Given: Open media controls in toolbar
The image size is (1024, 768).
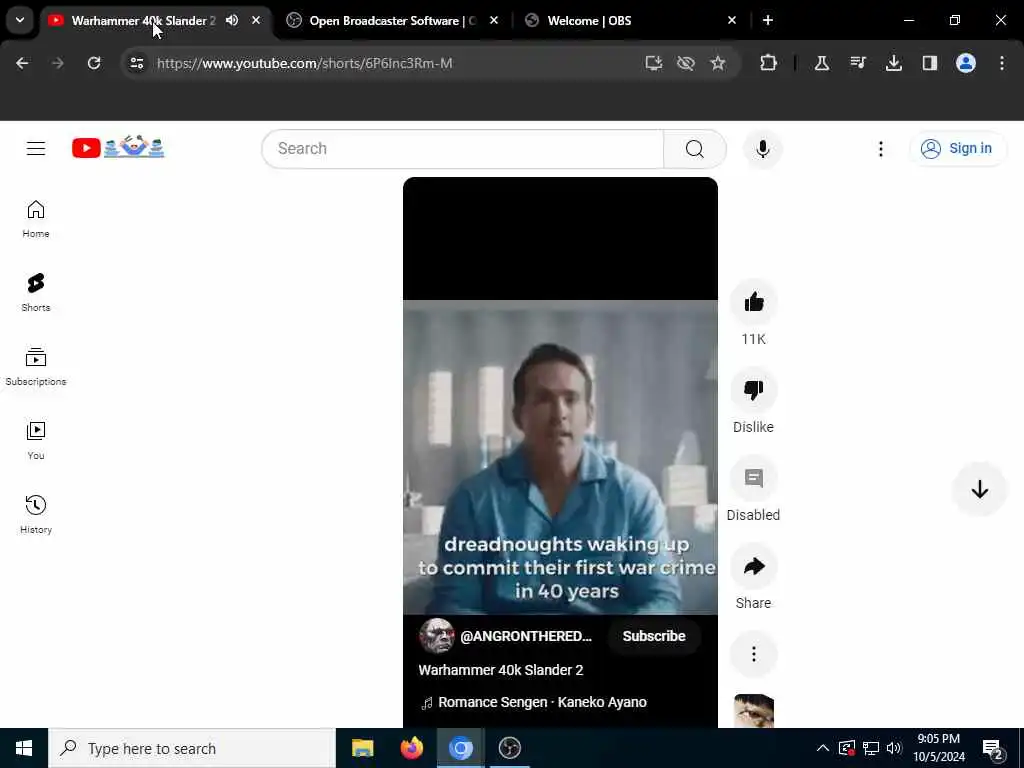Looking at the screenshot, I should 858,63.
